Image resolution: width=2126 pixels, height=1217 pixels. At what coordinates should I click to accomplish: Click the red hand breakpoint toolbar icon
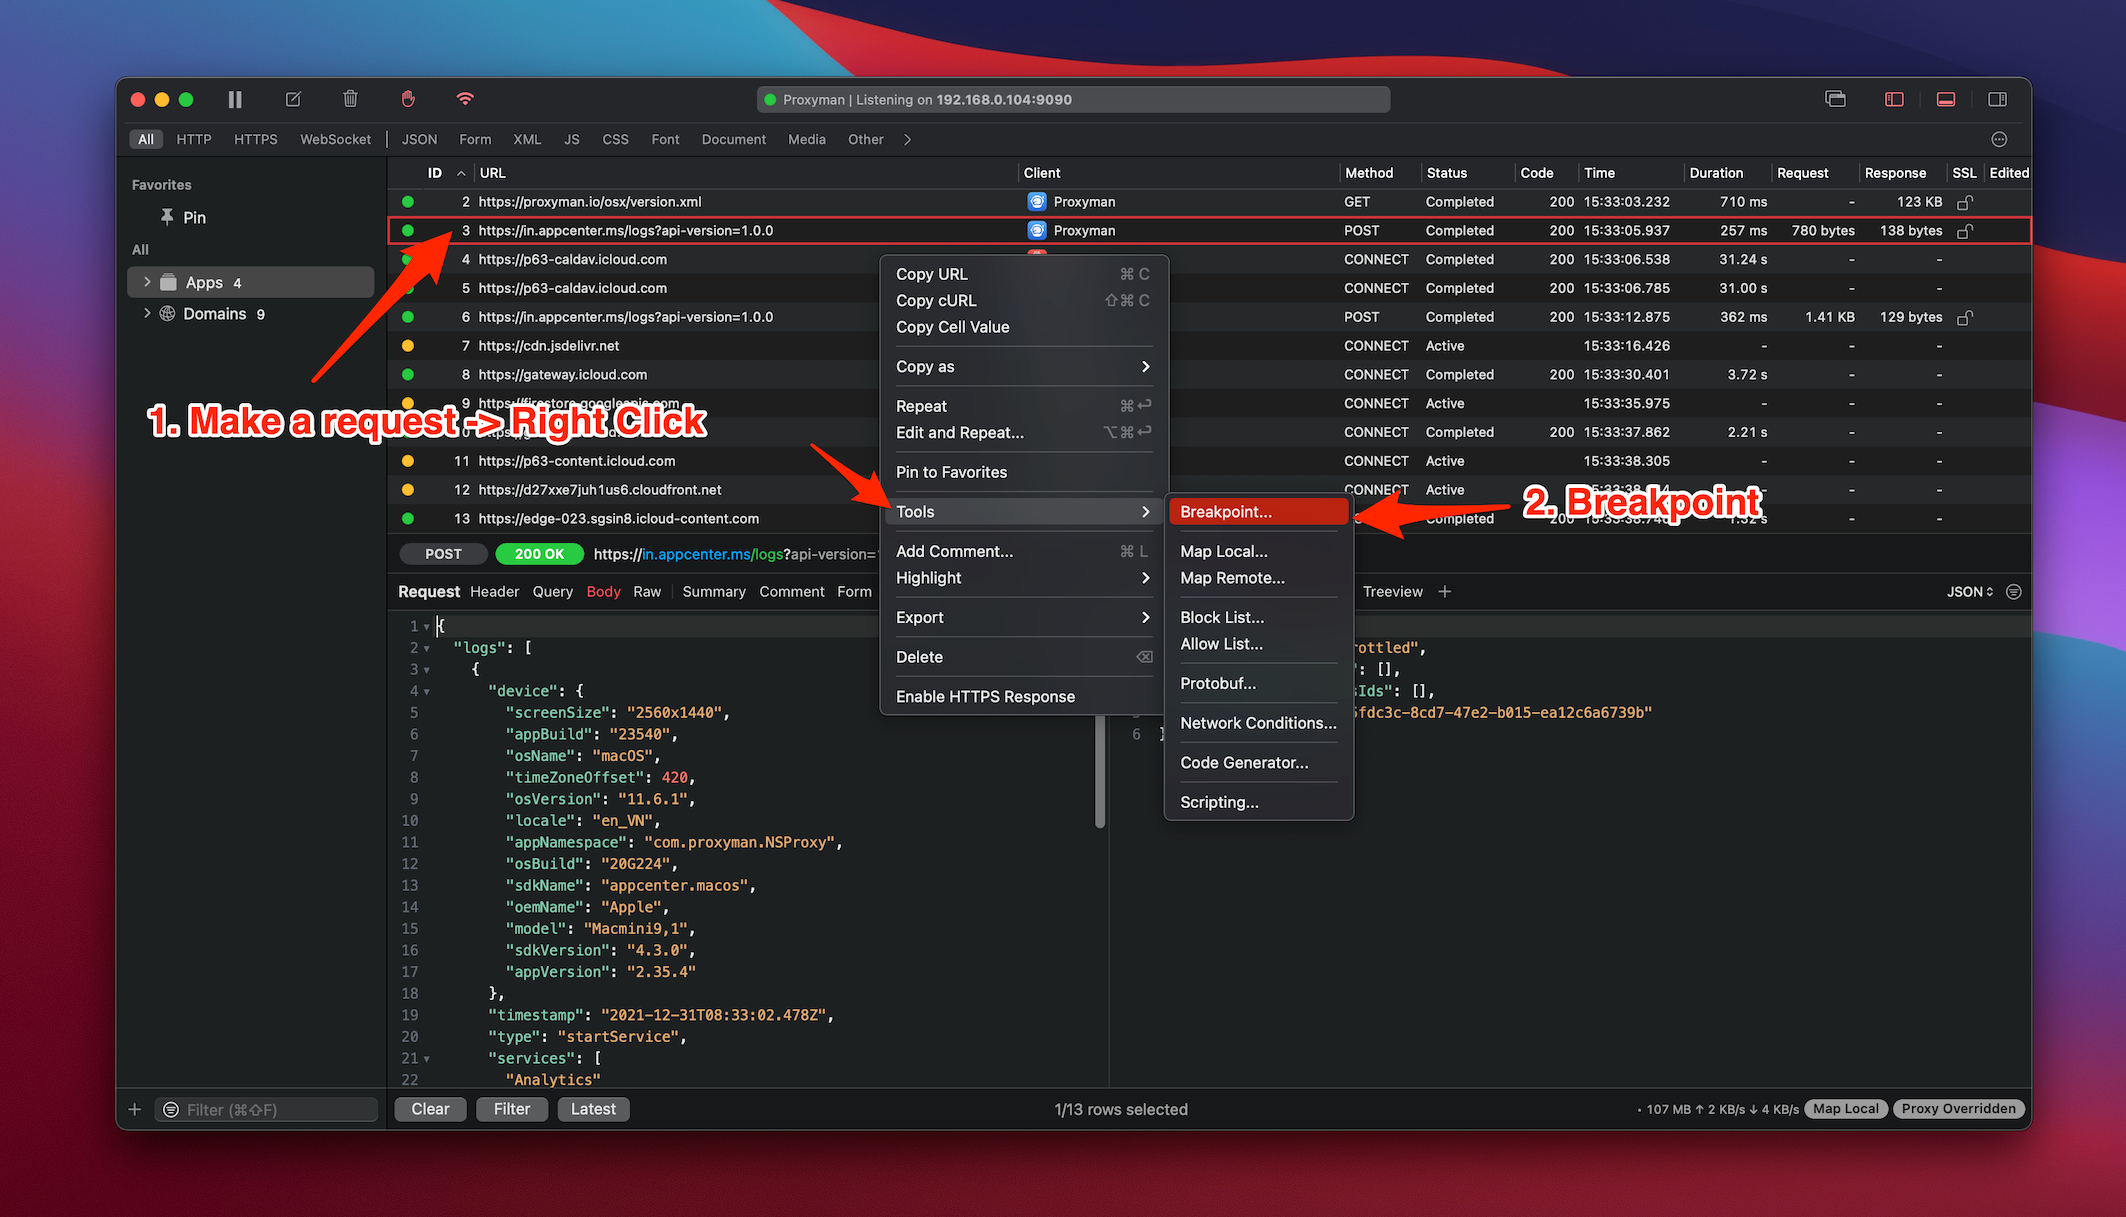(x=408, y=98)
